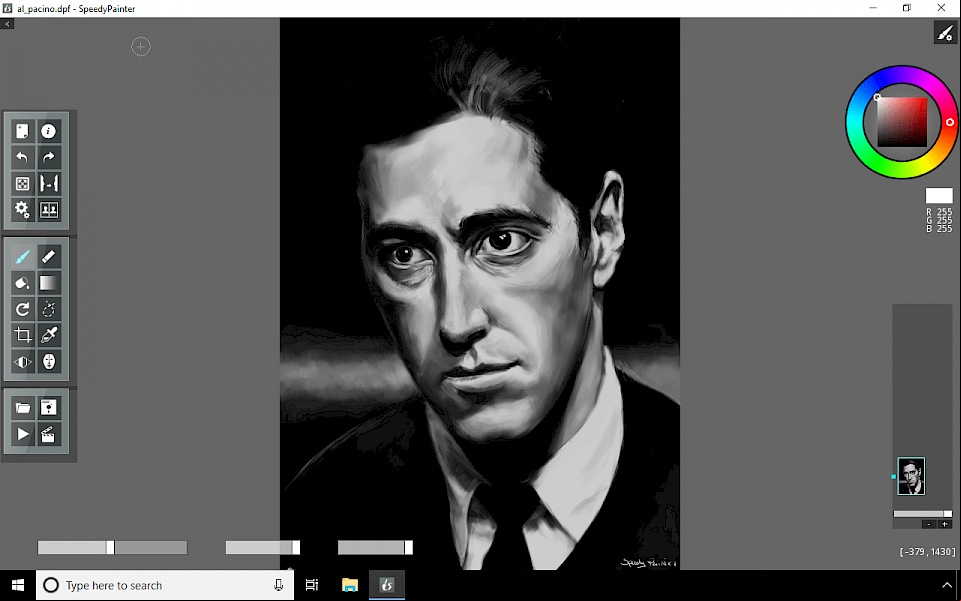Open the reference image view icon
The image size is (961, 601).
(x=48, y=210)
